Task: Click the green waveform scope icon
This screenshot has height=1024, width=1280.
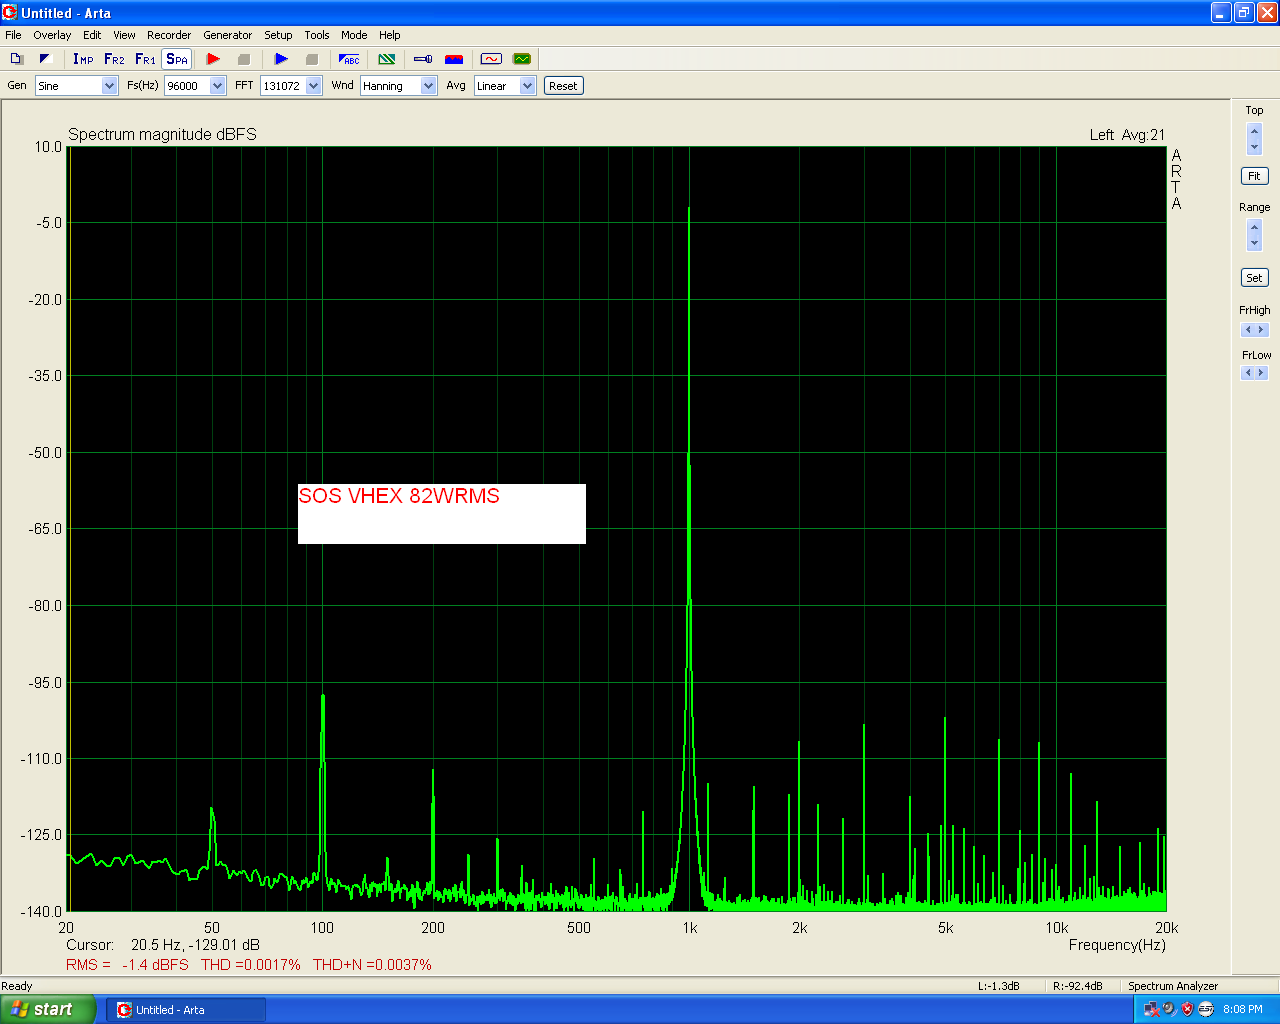Action: click(x=521, y=59)
